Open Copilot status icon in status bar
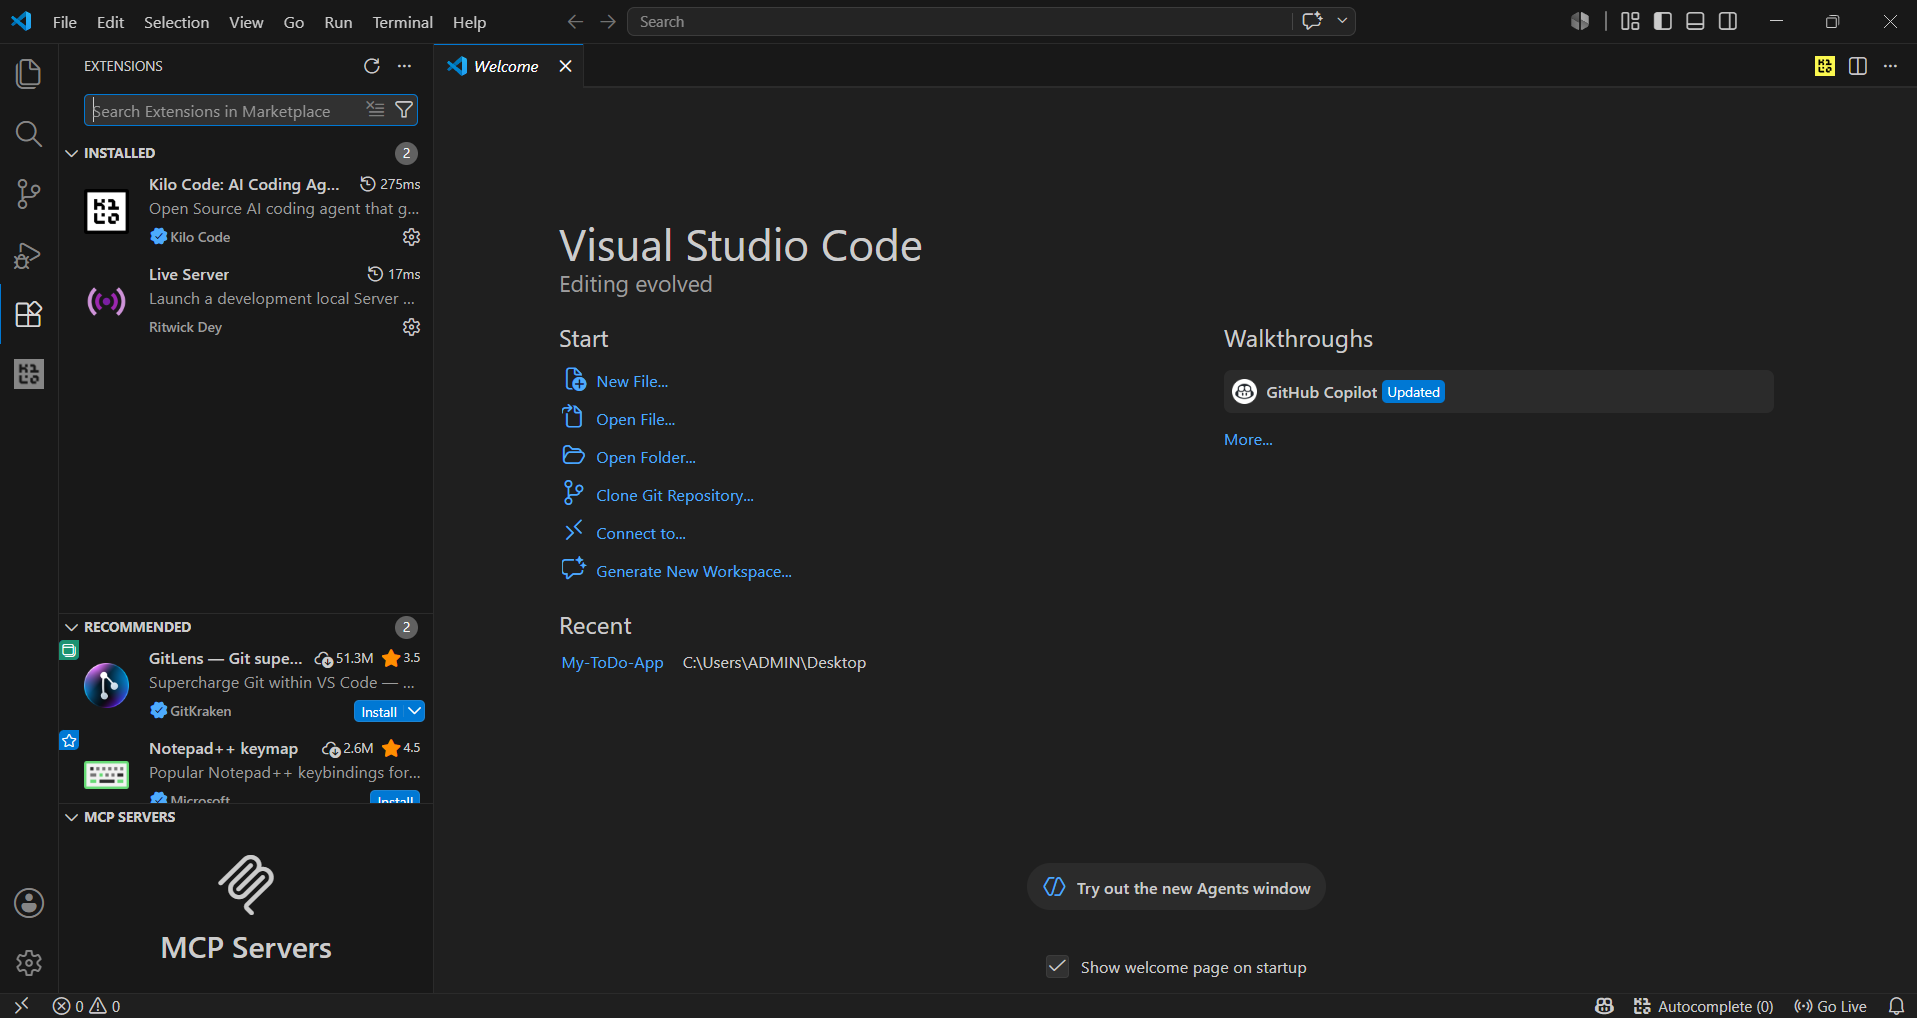The width and height of the screenshot is (1917, 1018). [1604, 1006]
